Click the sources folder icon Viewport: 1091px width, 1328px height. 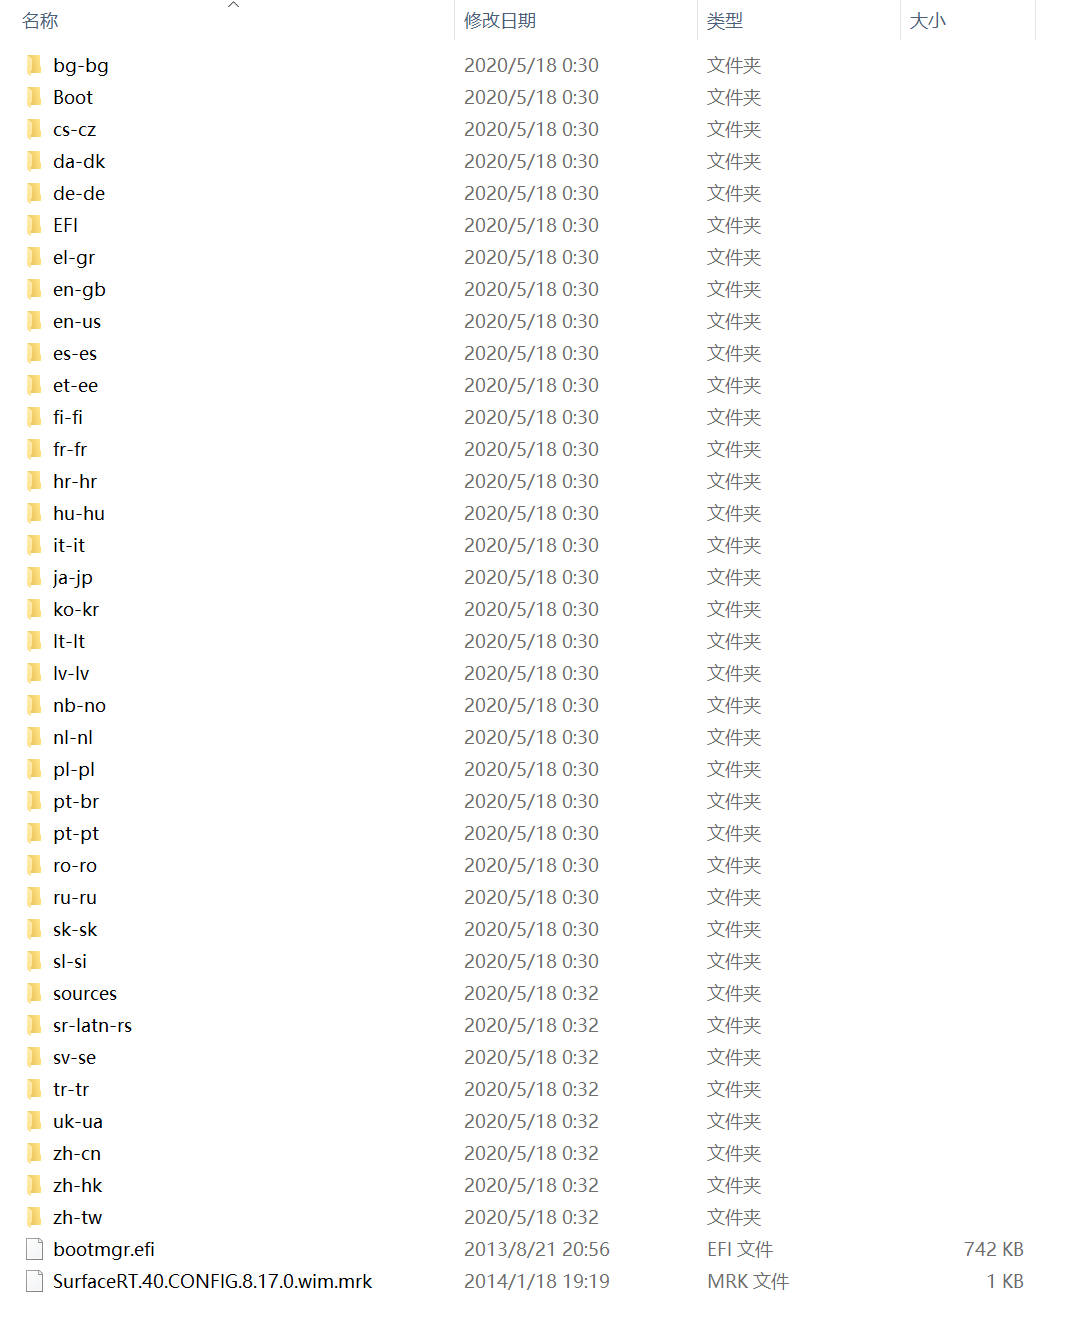click(35, 993)
